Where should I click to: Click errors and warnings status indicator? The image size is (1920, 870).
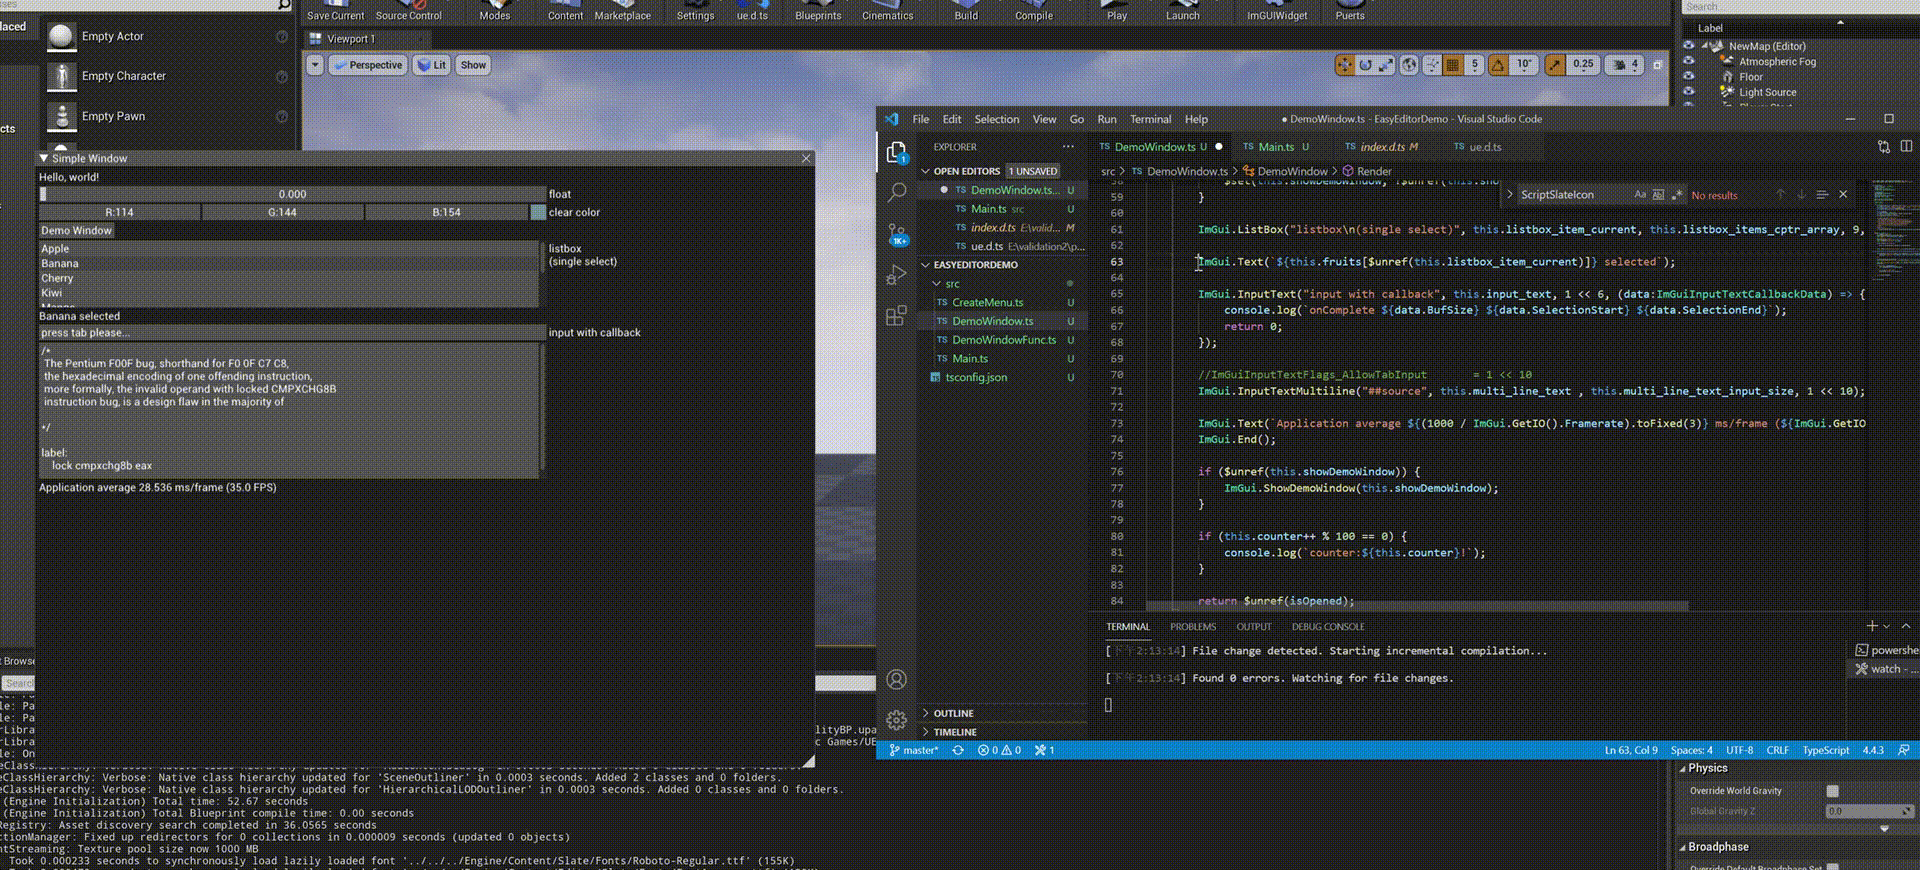point(999,750)
